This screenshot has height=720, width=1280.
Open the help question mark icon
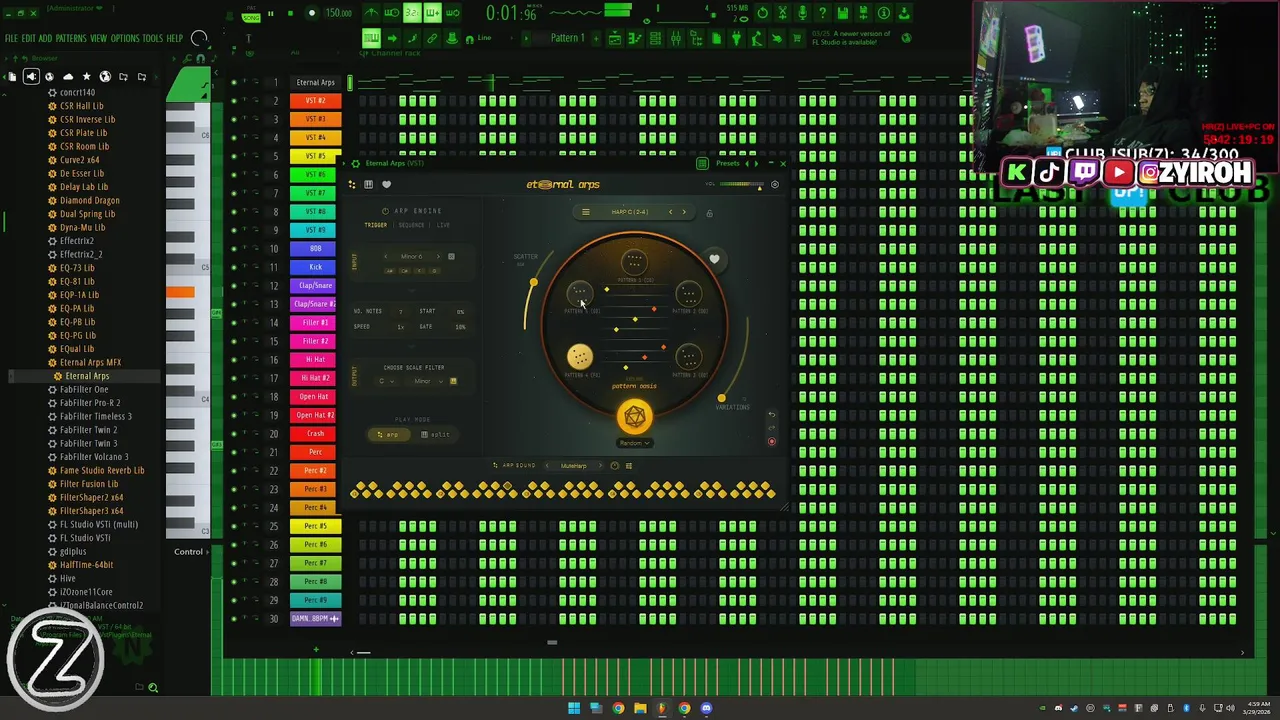[x=822, y=13]
